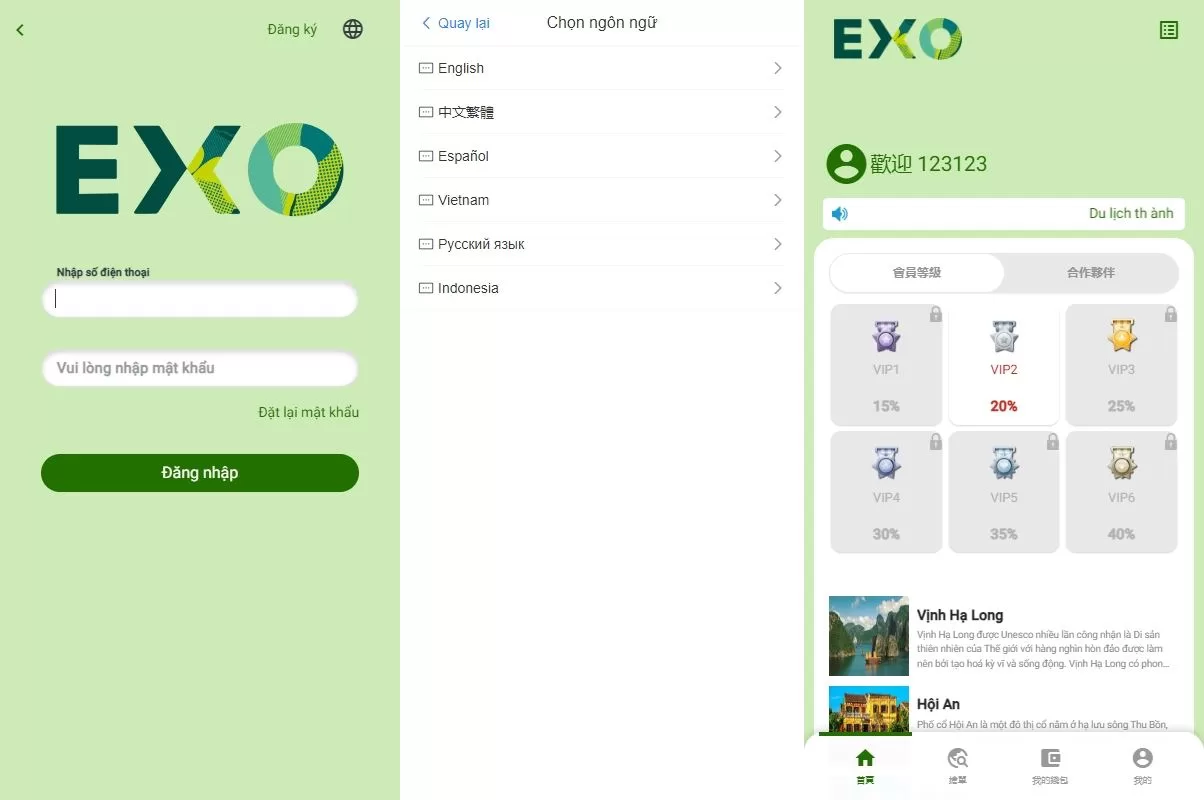1204x800 pixels.
Task: Go back with the left arrow on login screen
Action: tap(20, 30)
